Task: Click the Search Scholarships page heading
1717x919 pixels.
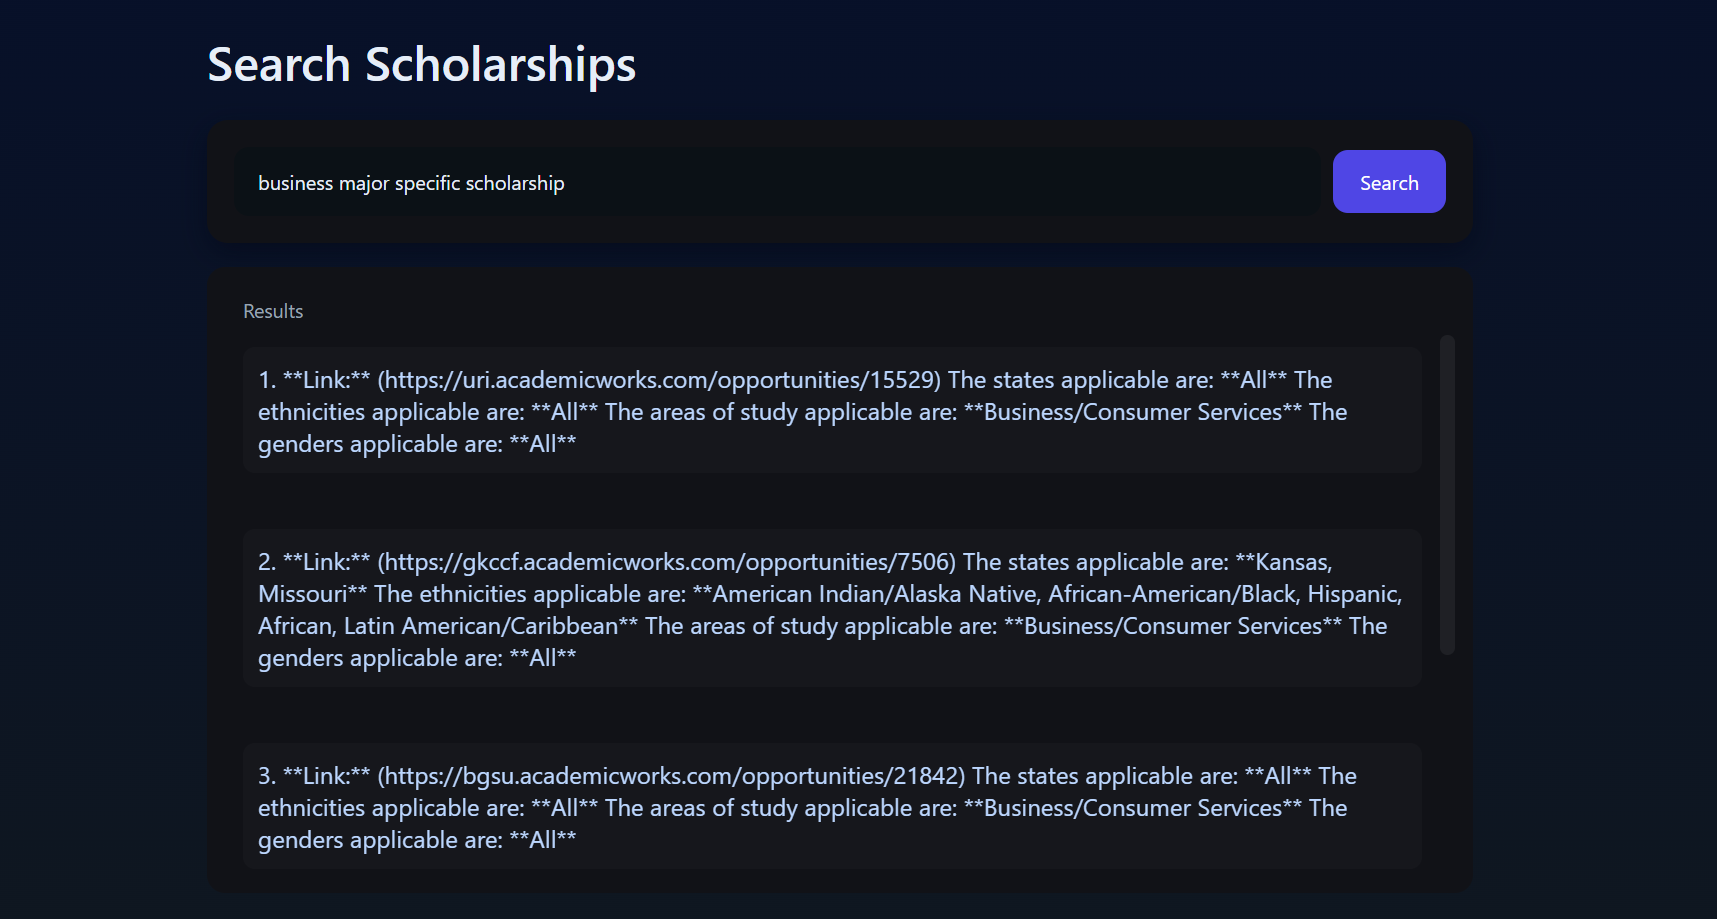Action: pyautogui.click(x=421, y=65)
